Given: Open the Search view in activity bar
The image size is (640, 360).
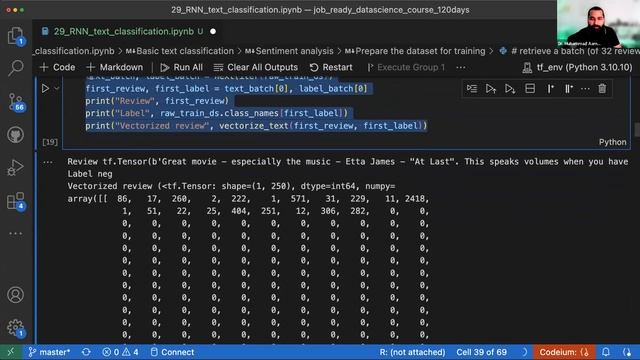Looking at the screenshot, I should [x=16, y=67].
